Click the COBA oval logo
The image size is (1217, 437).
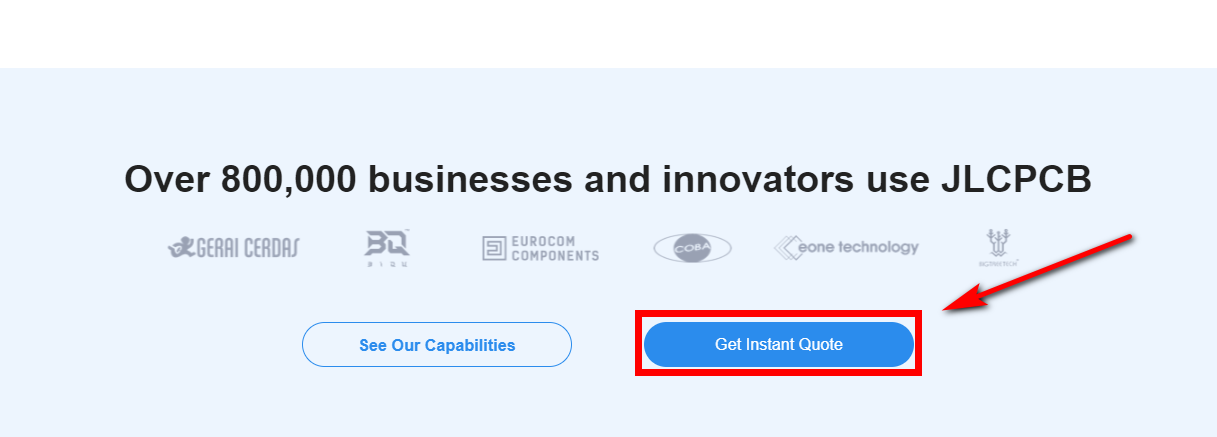692,248
